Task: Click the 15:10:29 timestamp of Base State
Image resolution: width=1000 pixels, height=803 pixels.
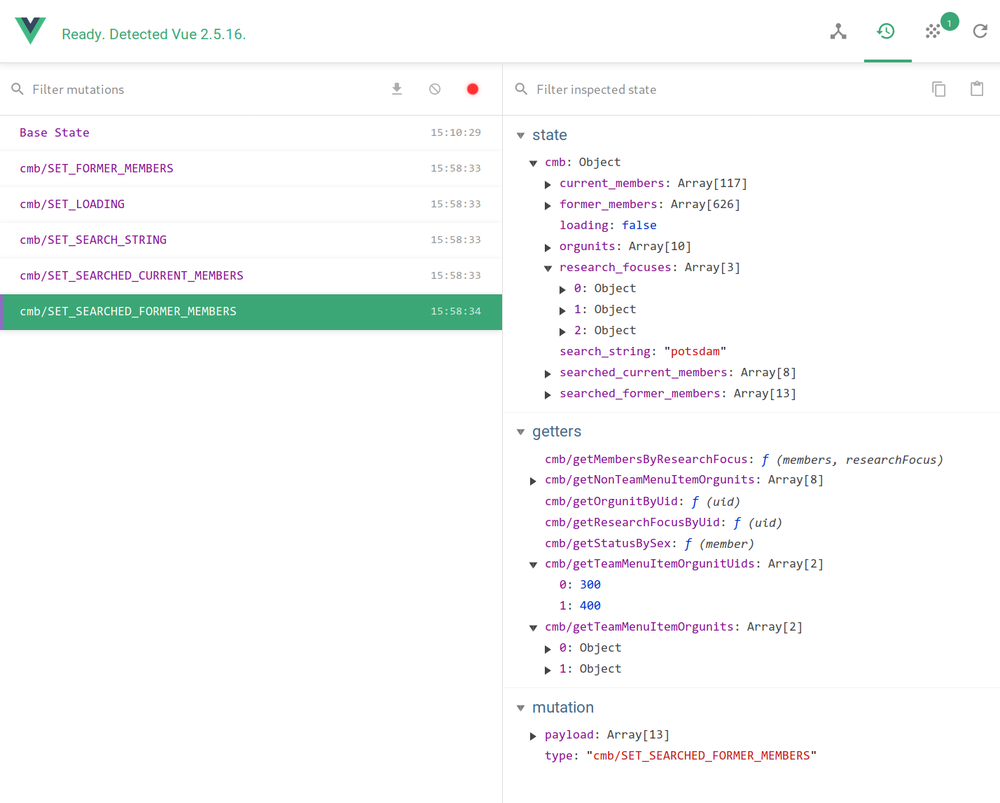Action: point(455,133)
